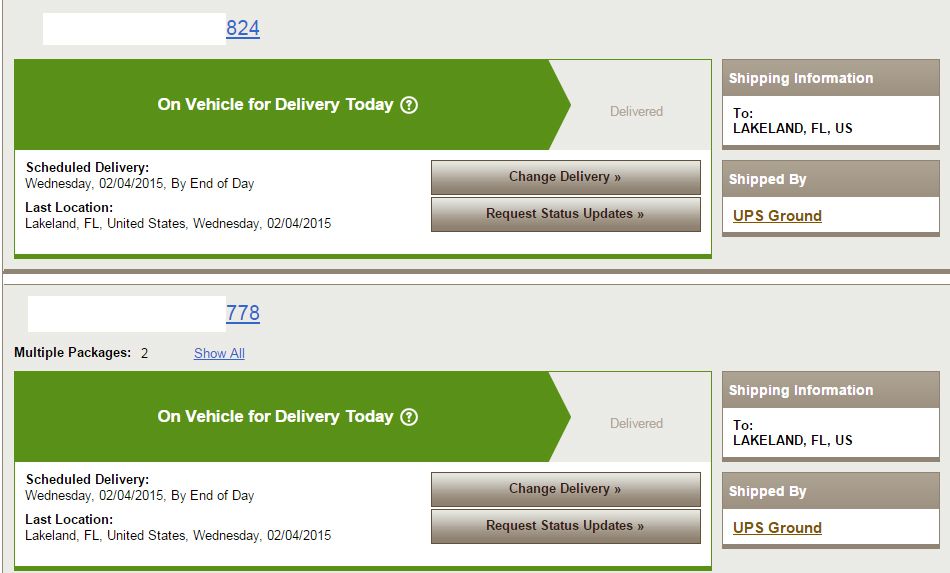
Task: Open tracking number ending in 778
Action: [243, 313]
